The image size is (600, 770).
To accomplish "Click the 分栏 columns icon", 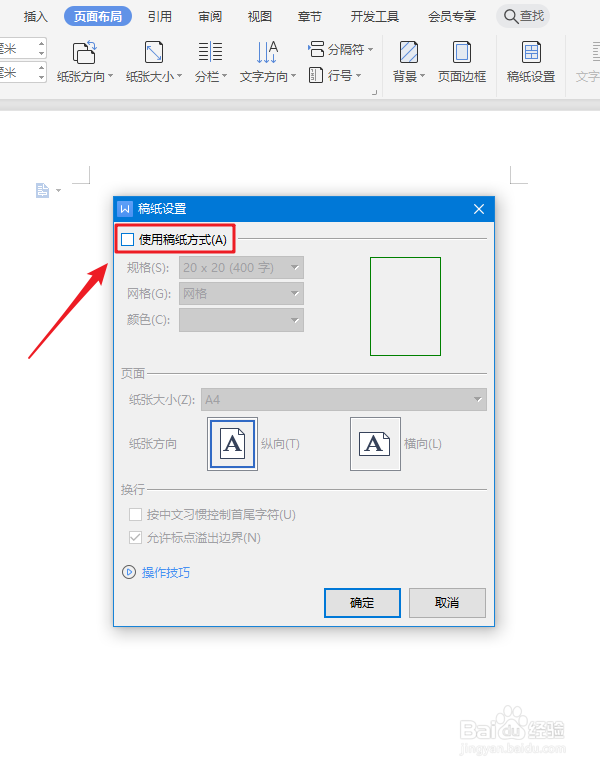I will (x=210, y=52).
